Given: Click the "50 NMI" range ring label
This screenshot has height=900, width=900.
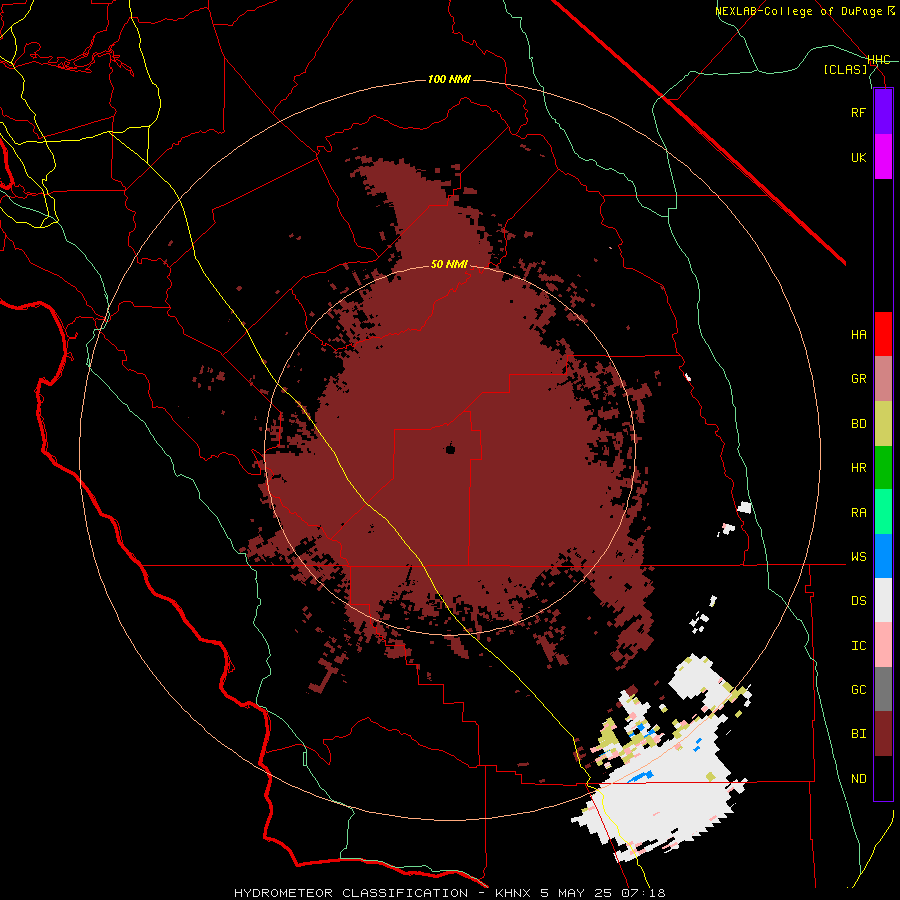Looking at the screenshot, I should pyautogui.click(x=449, y=264).
